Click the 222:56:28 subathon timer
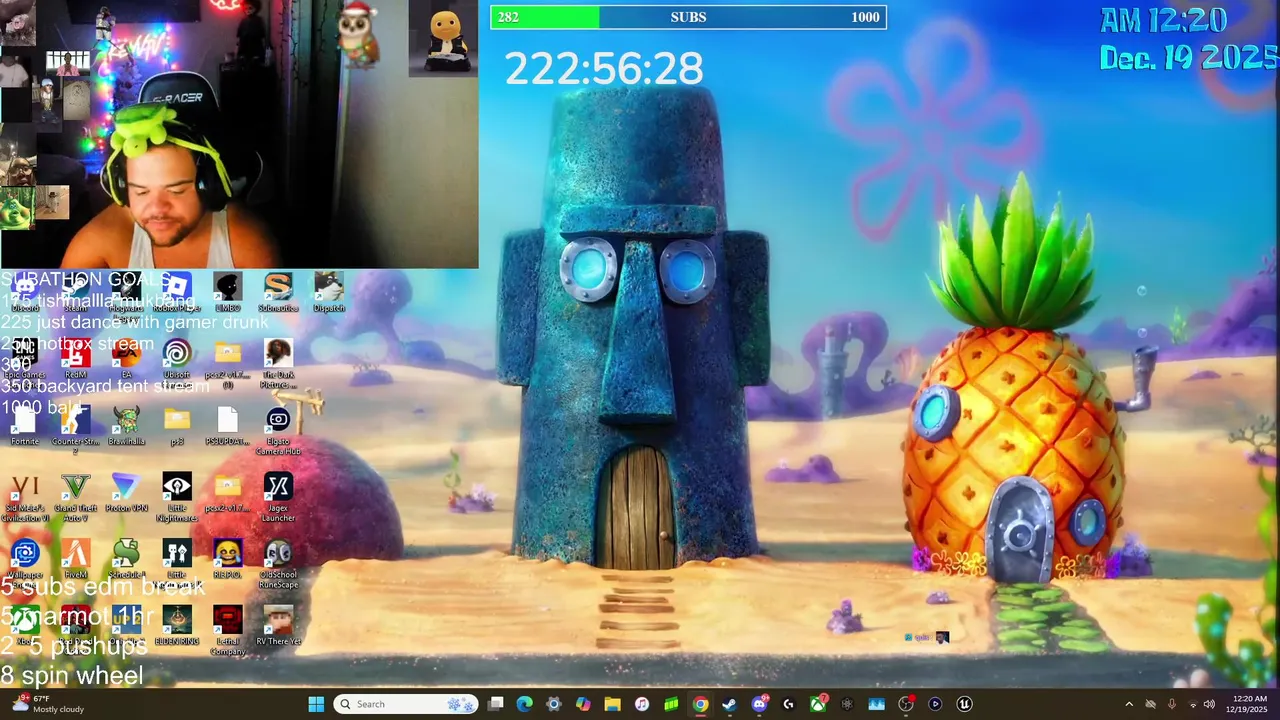 [x=604, y=69]
